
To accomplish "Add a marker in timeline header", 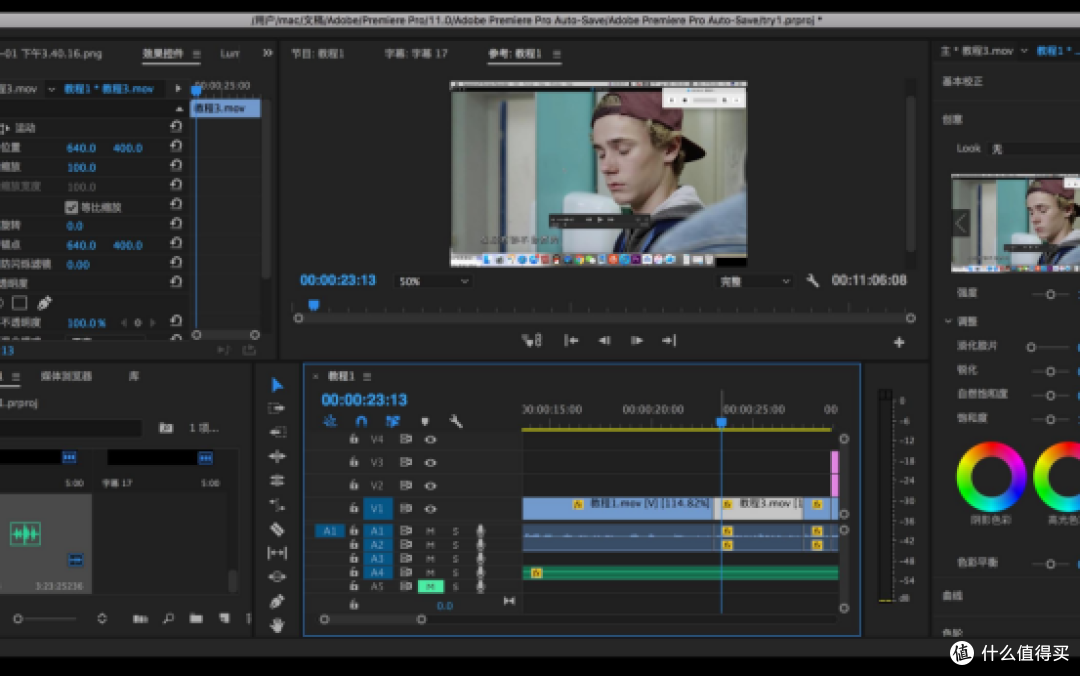I will (x=425, y=421).
